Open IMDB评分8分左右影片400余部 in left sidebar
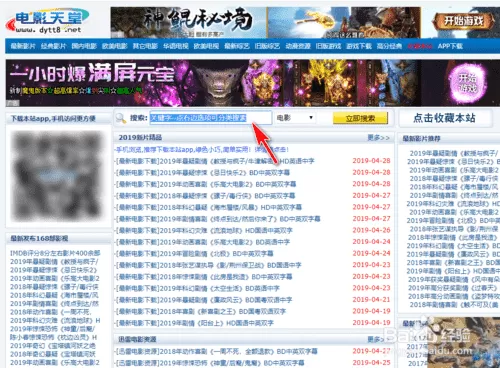This screenshot has width=500, height=368. tap(55, 253)
